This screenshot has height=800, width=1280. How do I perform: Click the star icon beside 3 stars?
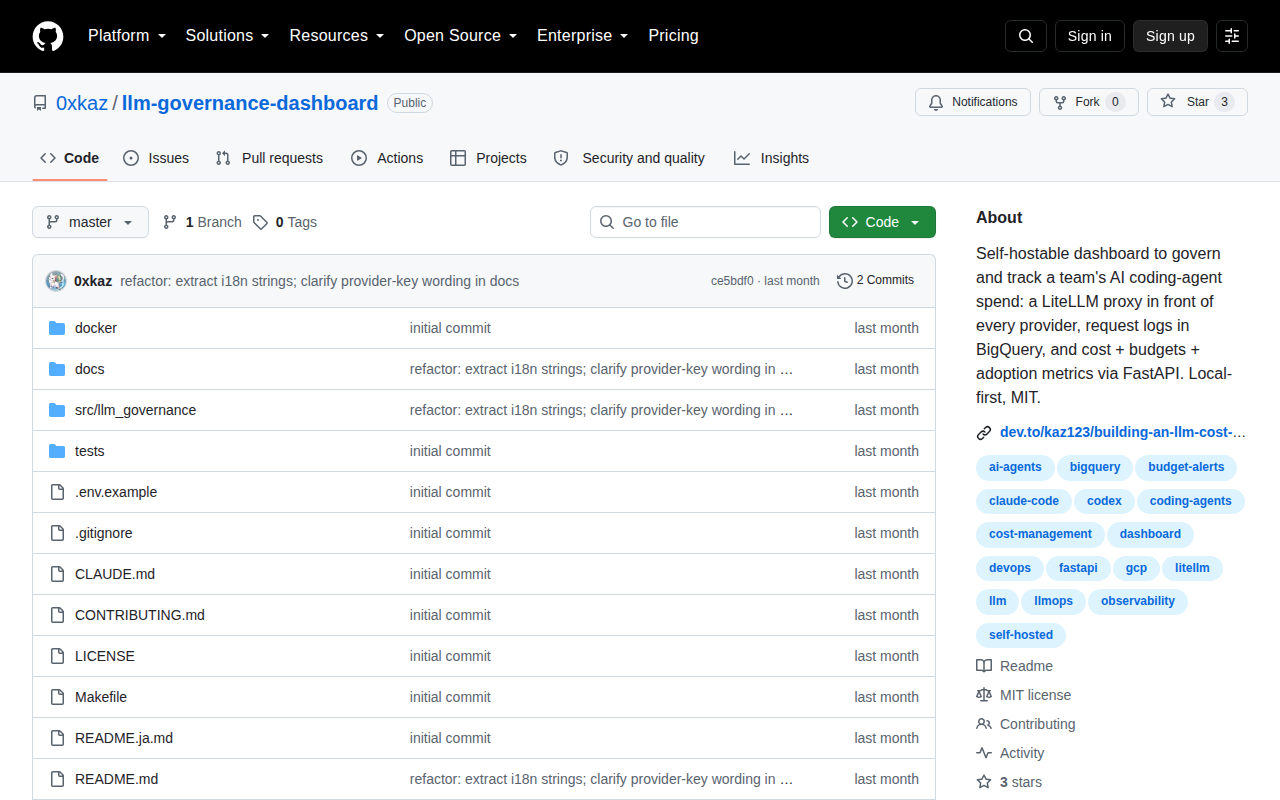[x=984, y=782]
